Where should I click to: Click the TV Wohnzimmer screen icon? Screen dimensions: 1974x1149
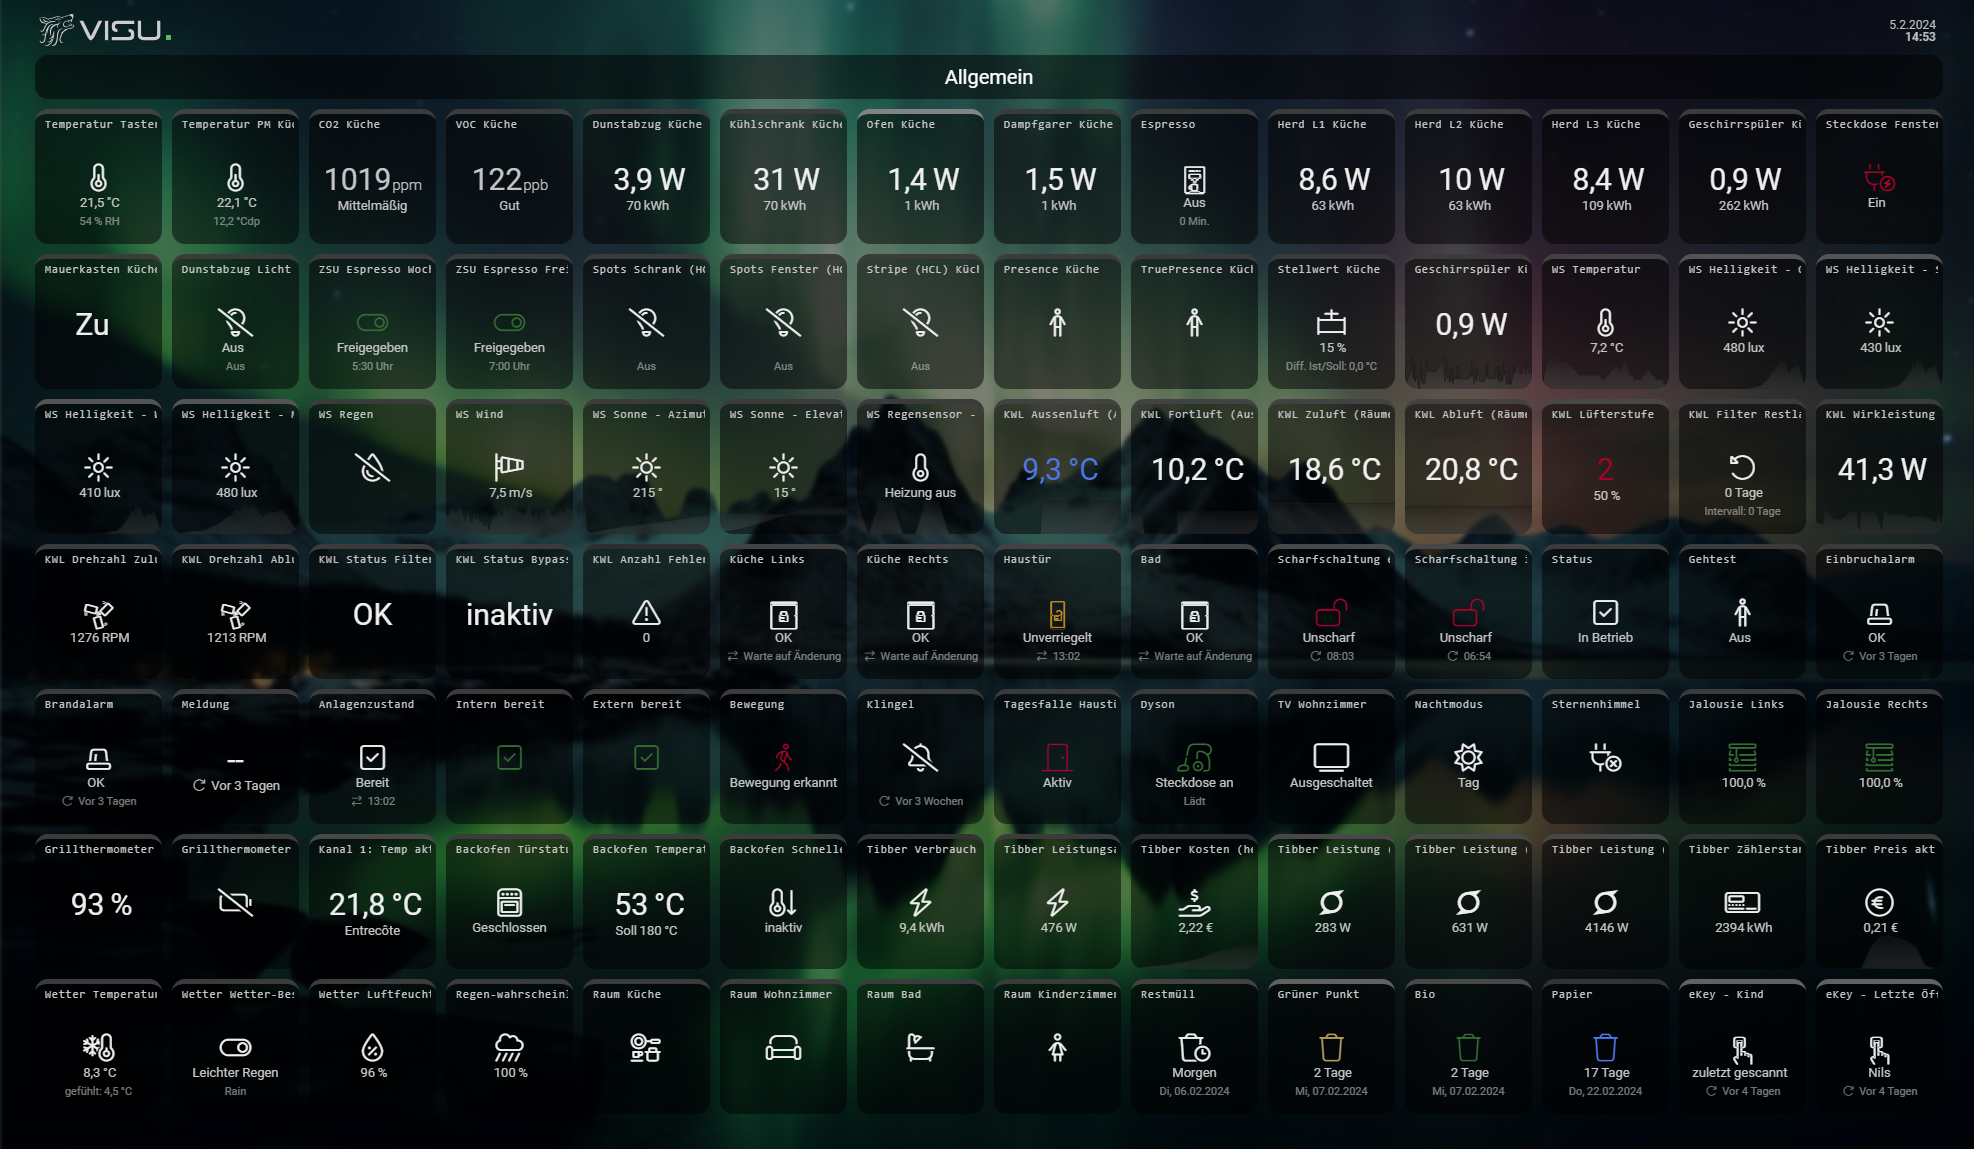[x=1331, y=757]
